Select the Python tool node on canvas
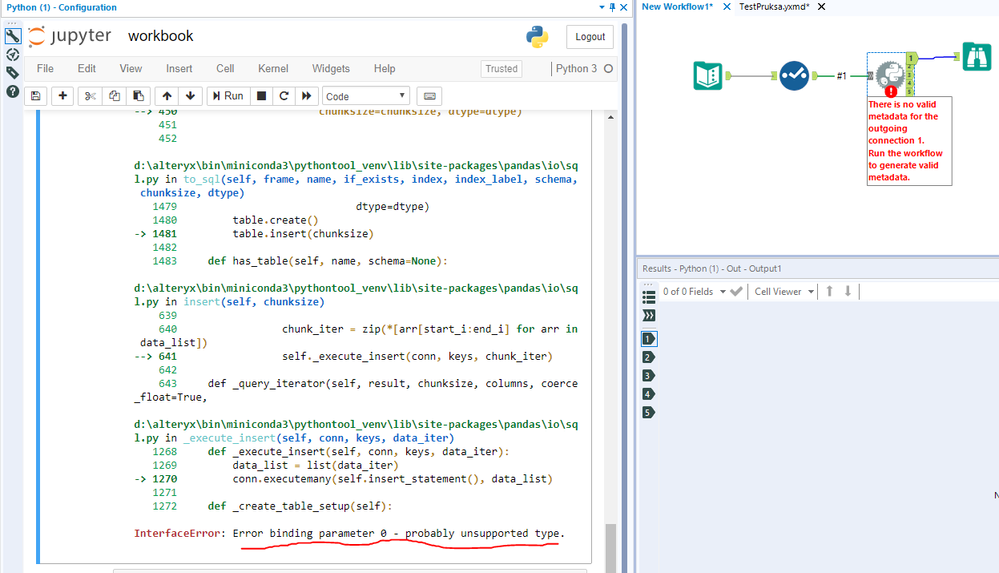999x573 pixels. click(x=889, y=75)
